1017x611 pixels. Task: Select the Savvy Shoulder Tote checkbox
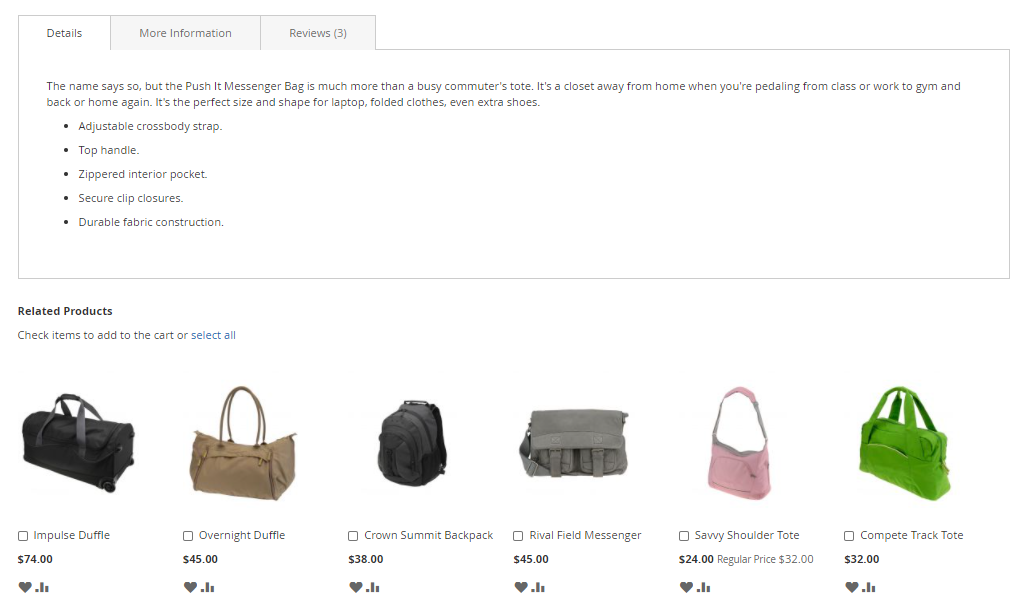(684, 536)
